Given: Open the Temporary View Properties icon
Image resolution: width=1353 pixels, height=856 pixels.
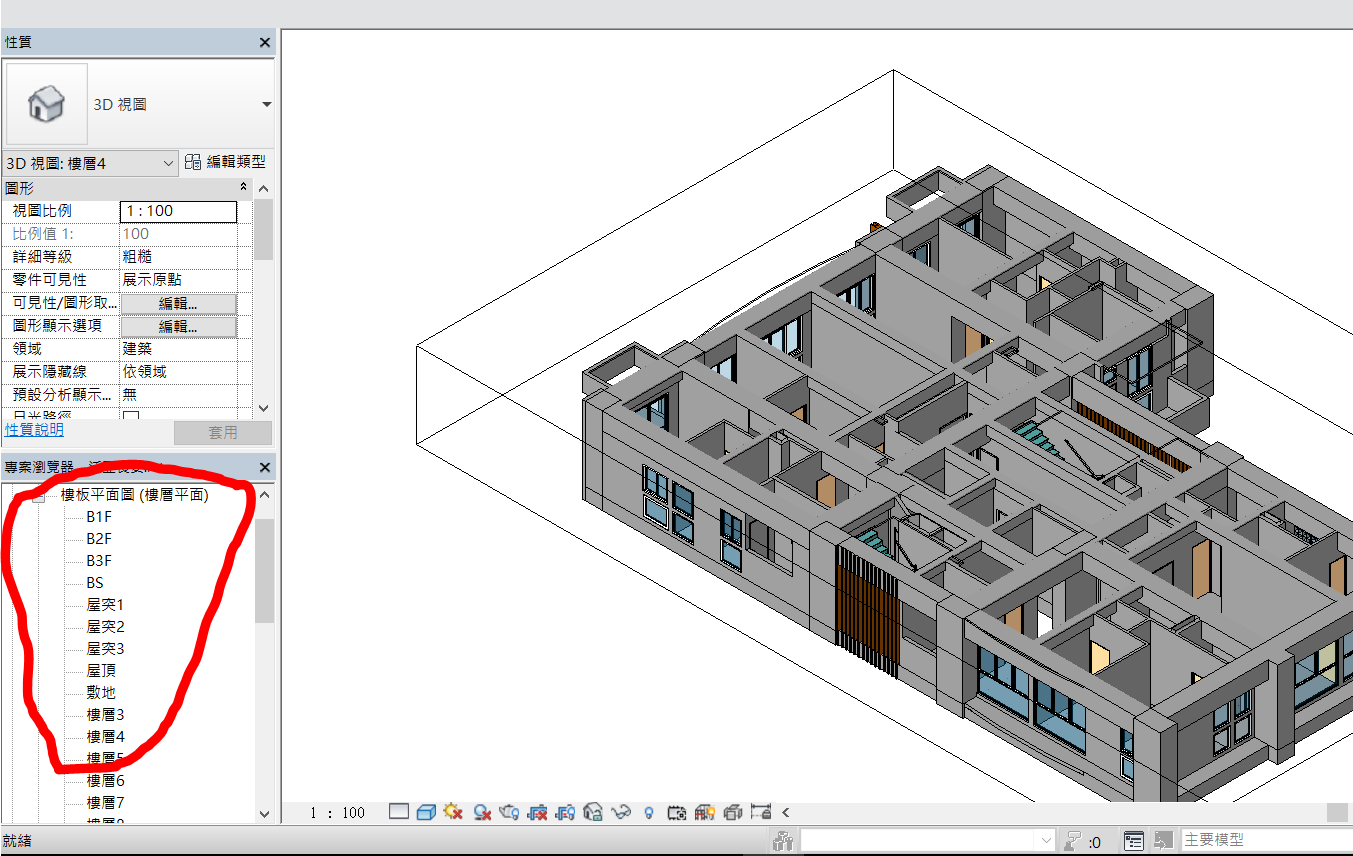Looking at the screenshot, I should click(x=677, y=812).
